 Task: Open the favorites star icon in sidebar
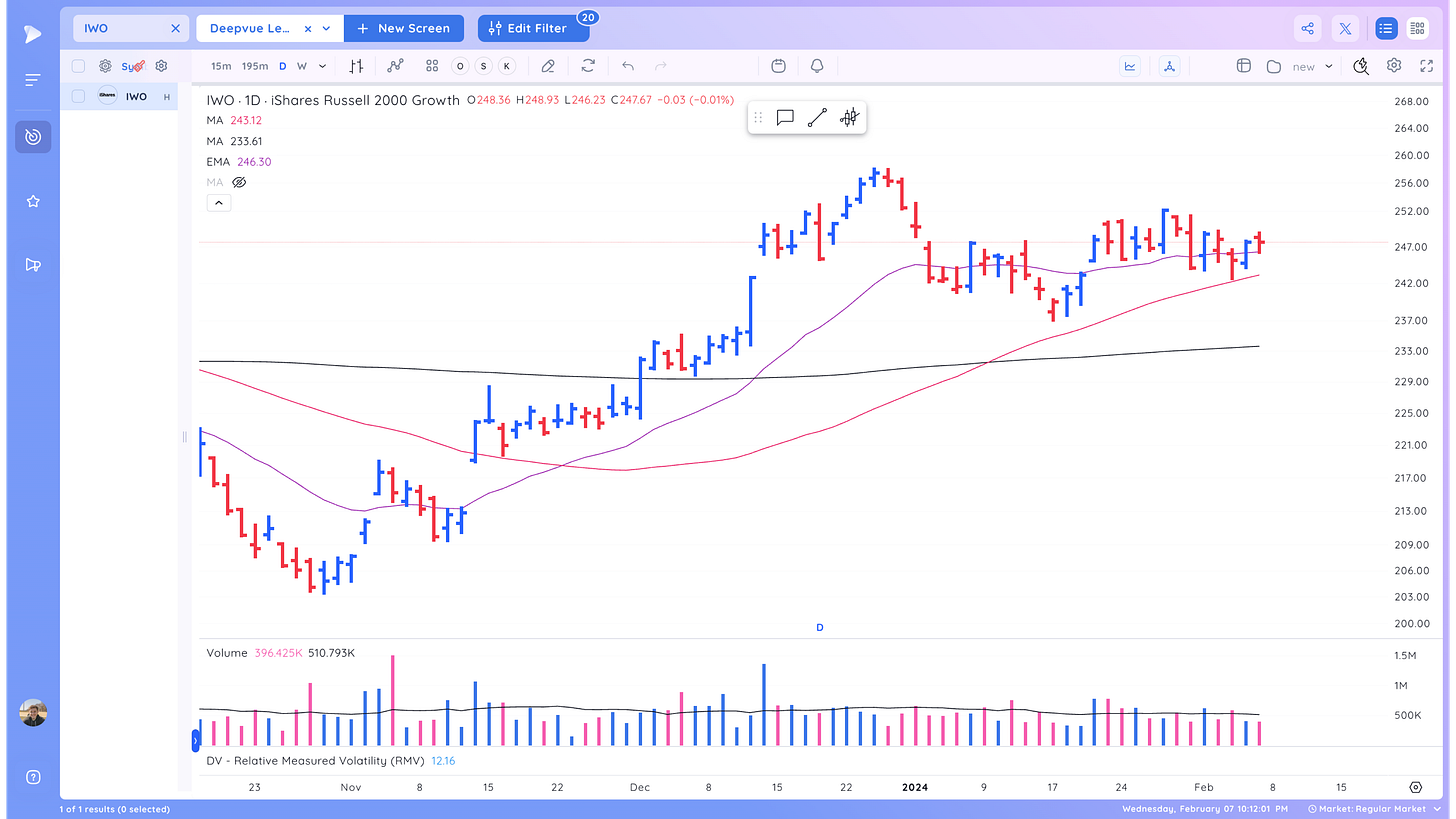(33, 202)
